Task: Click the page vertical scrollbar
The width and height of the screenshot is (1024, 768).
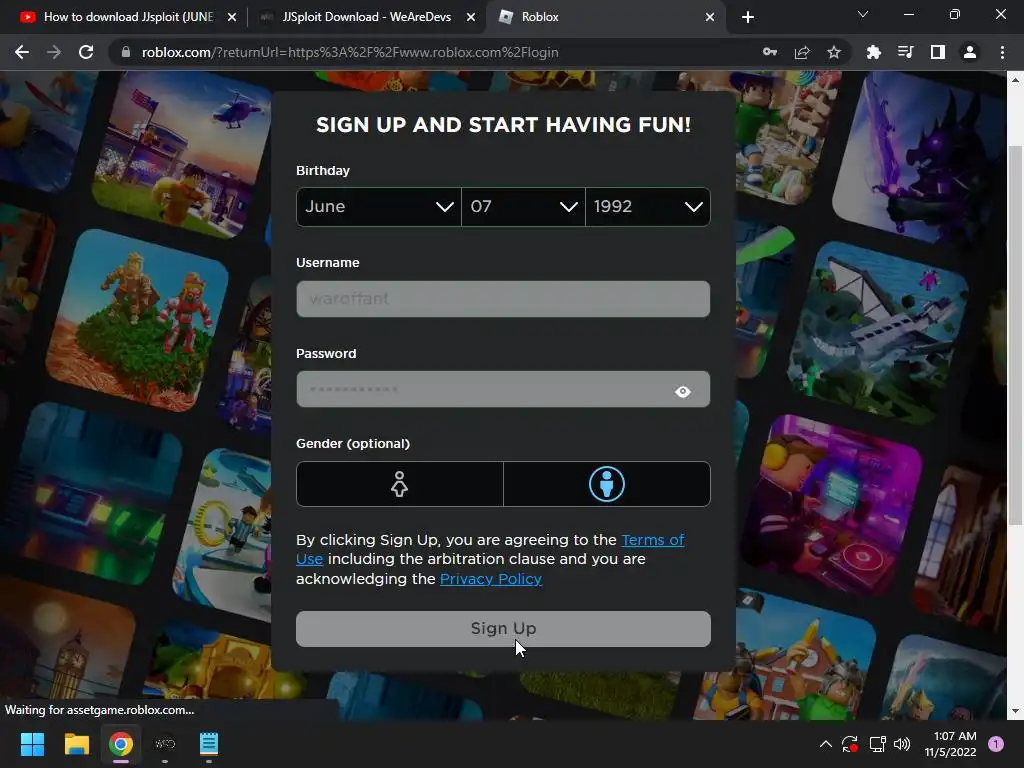Action: (1015, 335)
